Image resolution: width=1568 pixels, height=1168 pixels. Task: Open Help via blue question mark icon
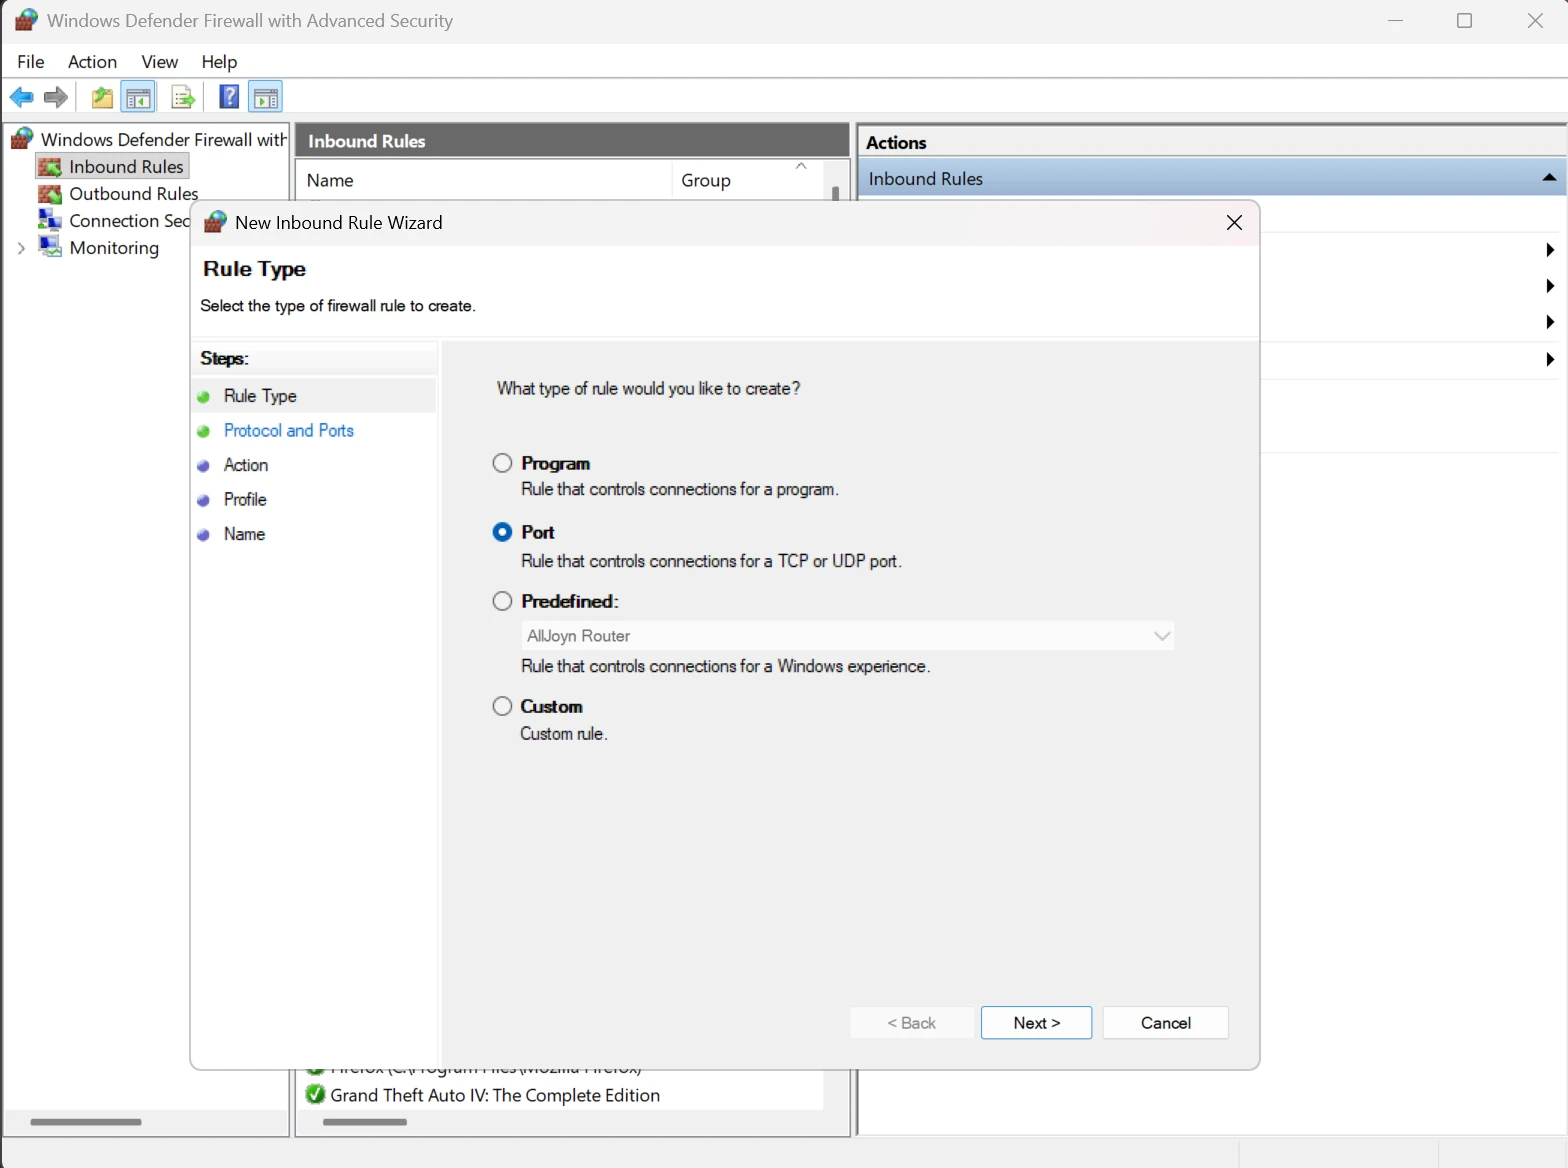coord(229,97)
